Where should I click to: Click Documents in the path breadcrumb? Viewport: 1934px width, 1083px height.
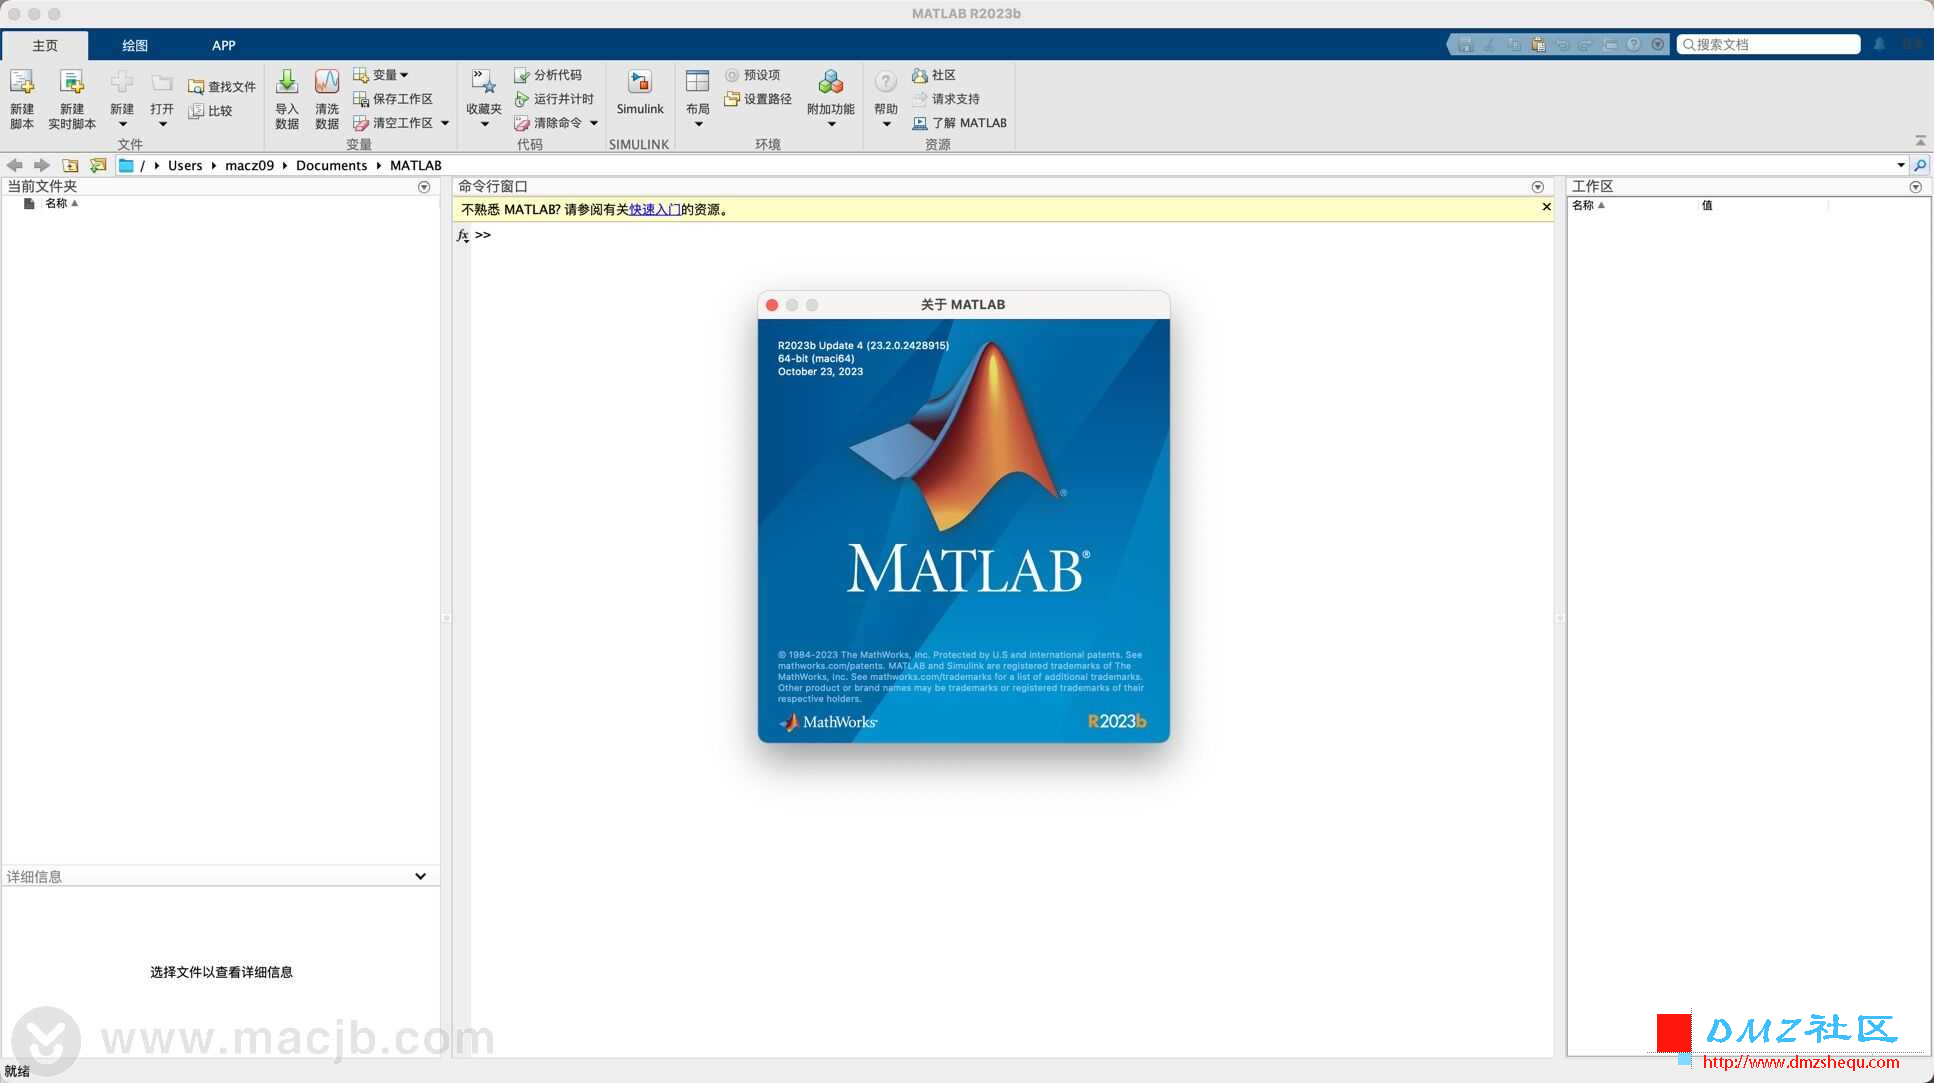[331, 166]
